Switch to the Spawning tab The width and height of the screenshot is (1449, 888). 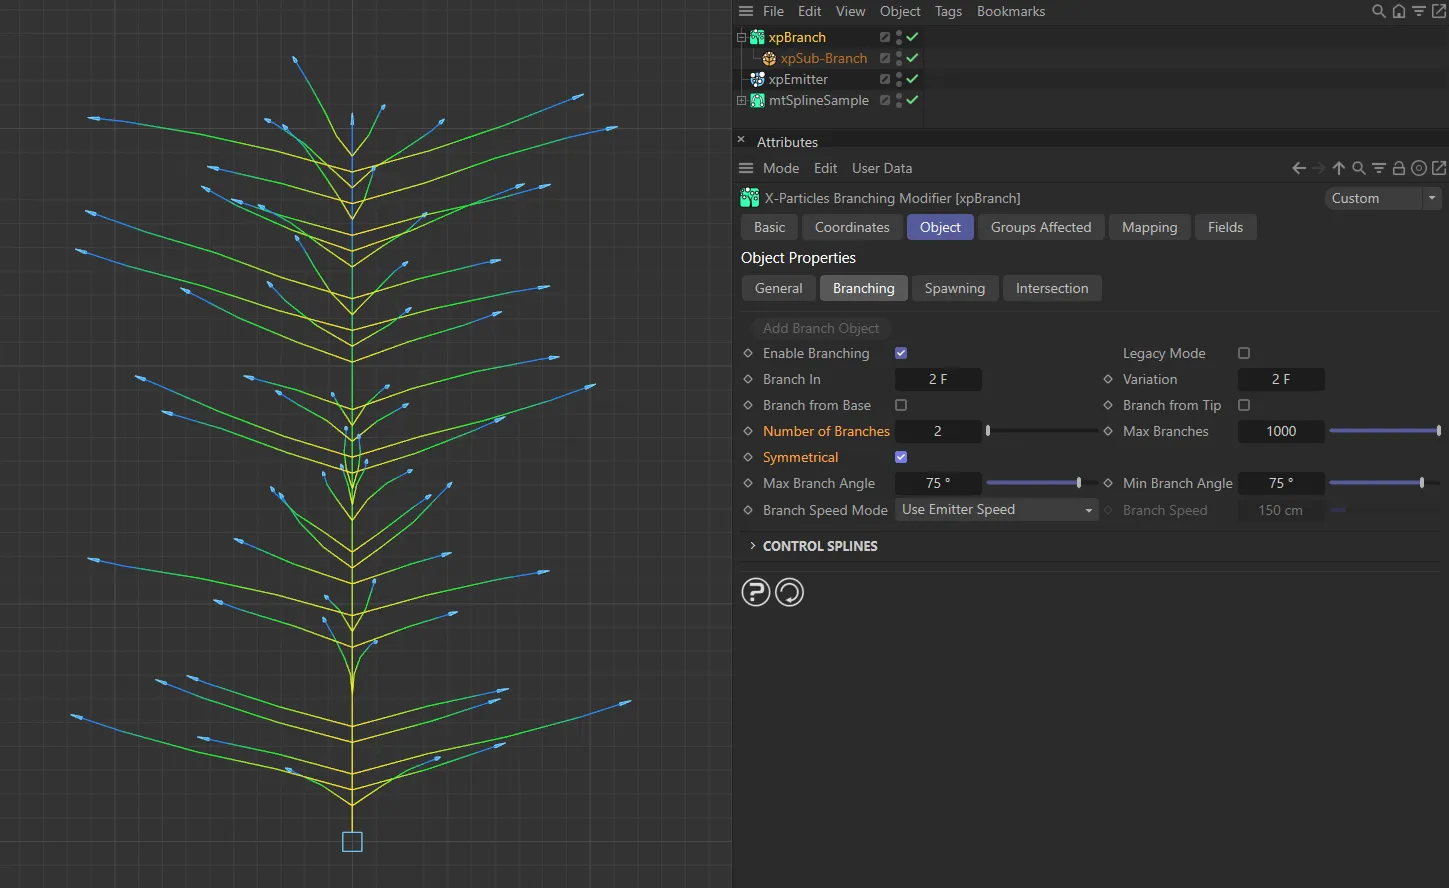tap(955, 288)
